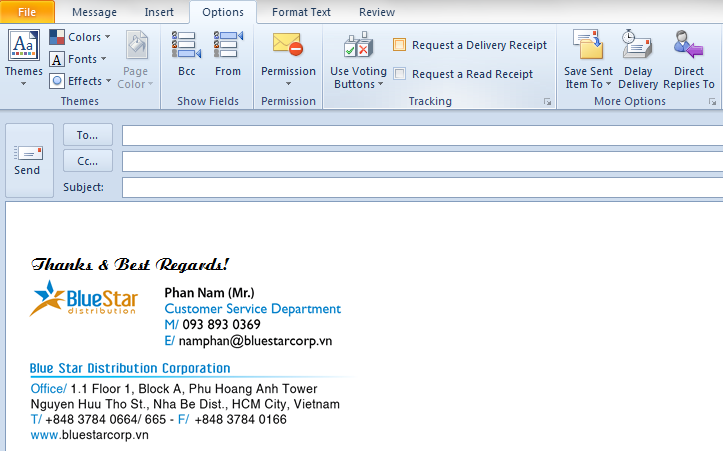Click in the Cc recipients field
The height and width of the screenshot is (451, 723).
coord(422,161)
